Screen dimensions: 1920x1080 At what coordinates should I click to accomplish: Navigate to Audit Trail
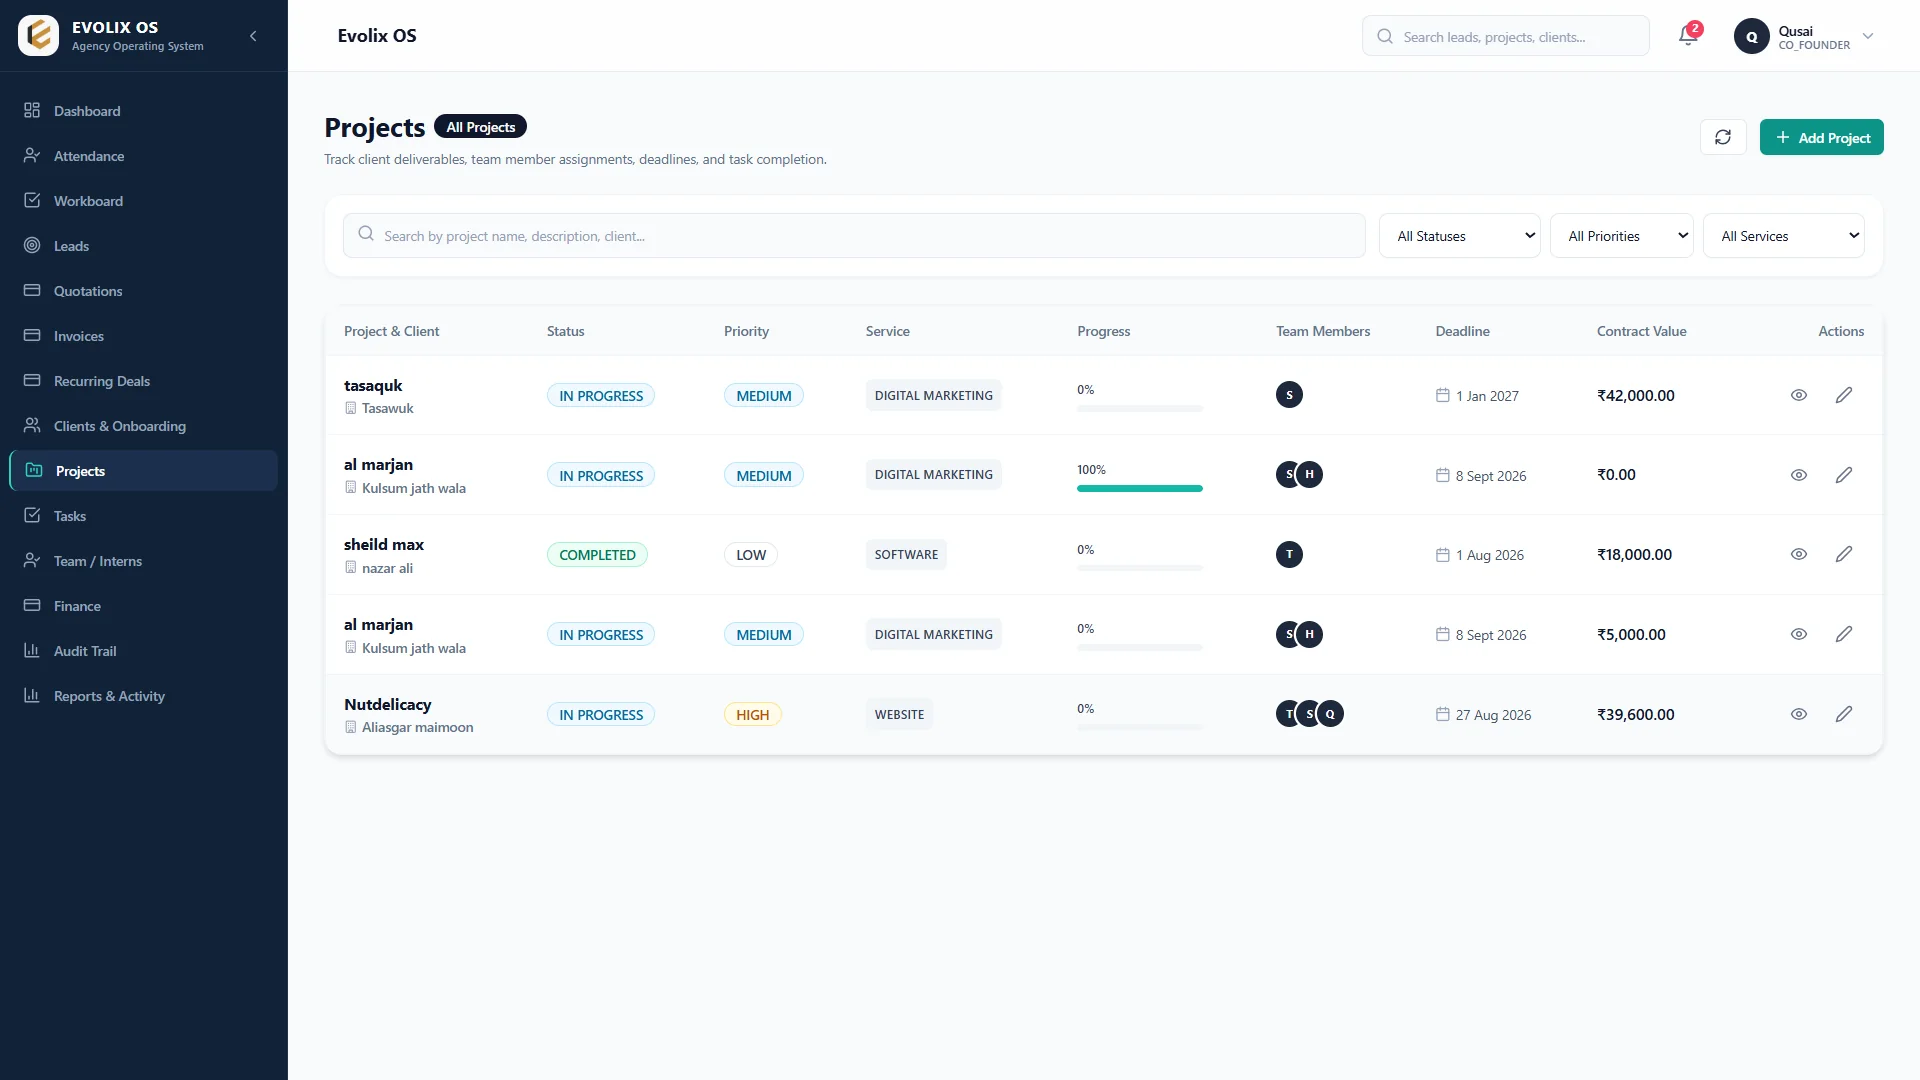coord(144,651)
